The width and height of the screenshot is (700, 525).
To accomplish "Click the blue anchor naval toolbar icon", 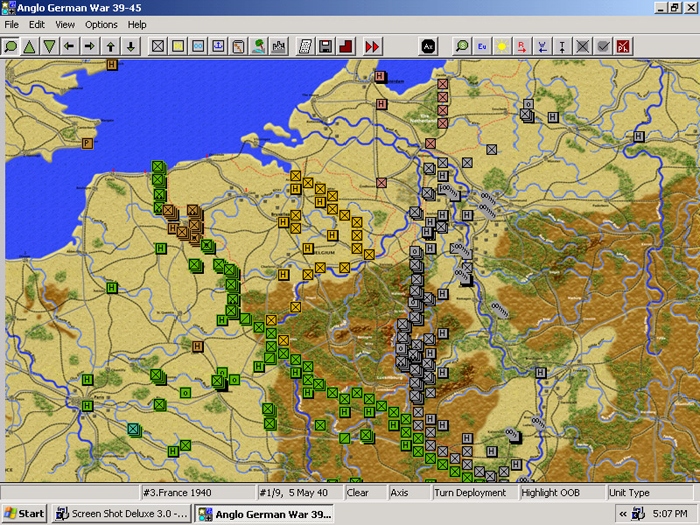I will point(218,46).
